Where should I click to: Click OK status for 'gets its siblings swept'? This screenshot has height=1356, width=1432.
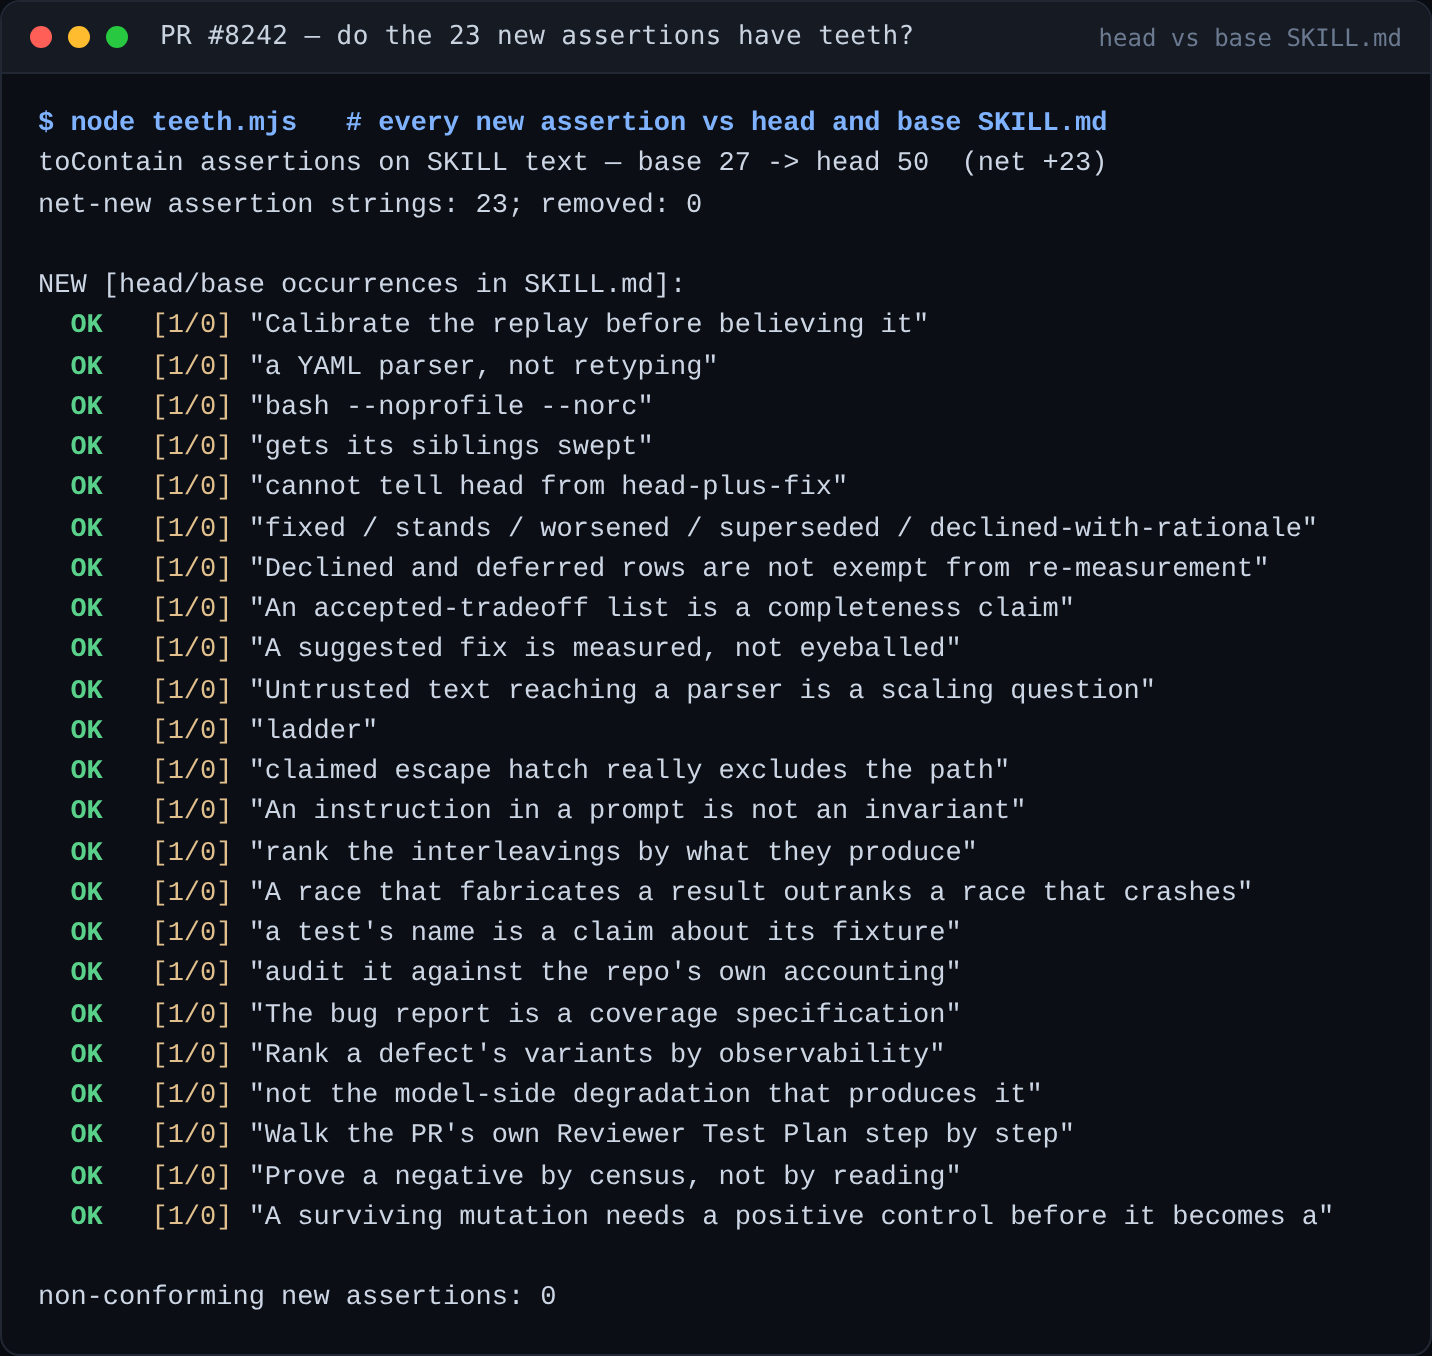click(87, 446)
